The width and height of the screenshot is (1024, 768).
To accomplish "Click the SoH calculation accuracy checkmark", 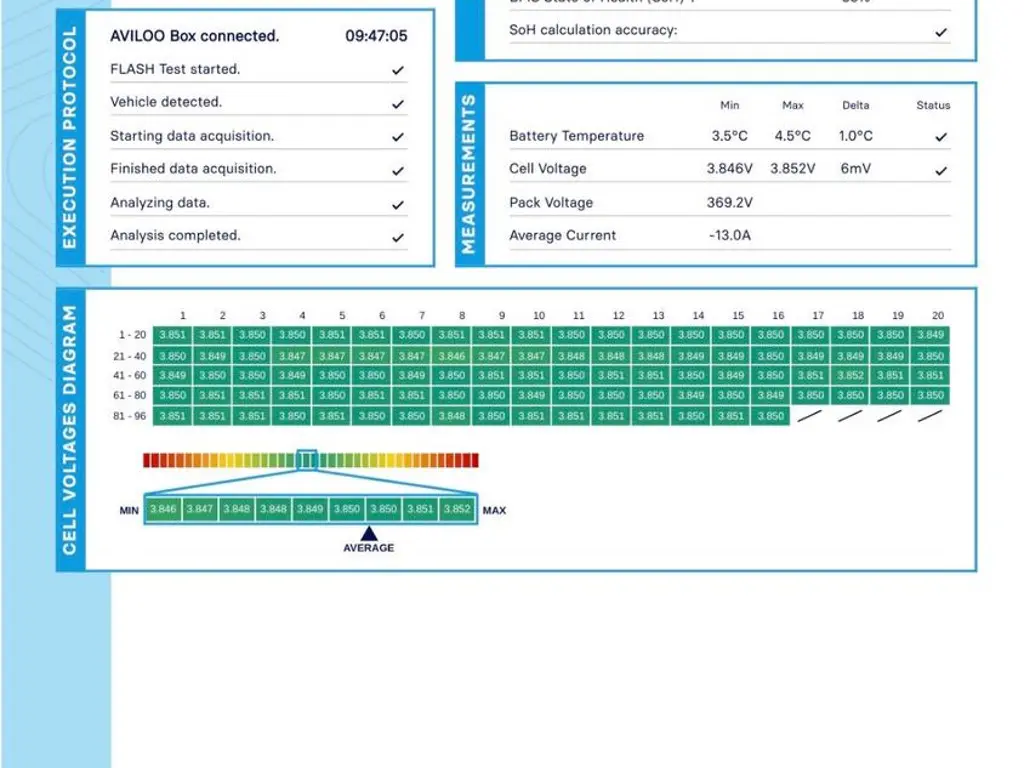I will pyautogui.click(x=940, y=32).
